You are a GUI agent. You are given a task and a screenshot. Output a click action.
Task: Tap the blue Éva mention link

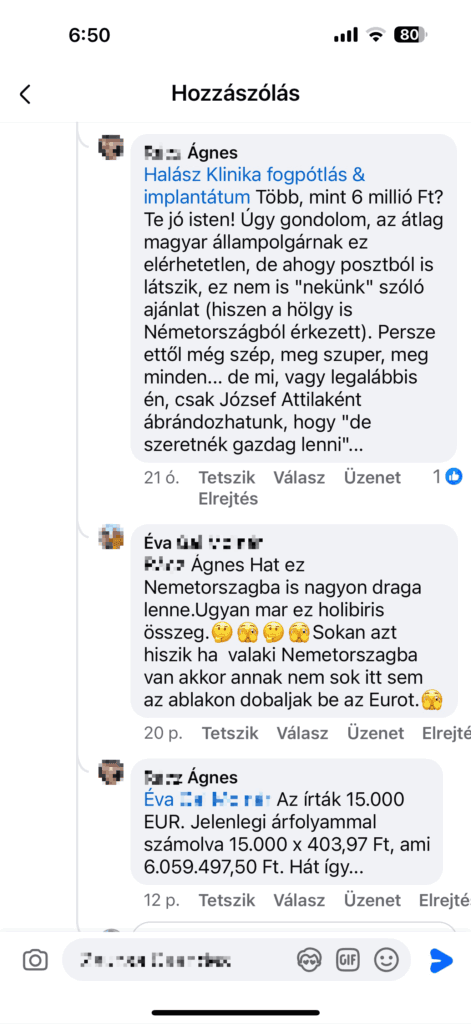[x=207, y=799]
